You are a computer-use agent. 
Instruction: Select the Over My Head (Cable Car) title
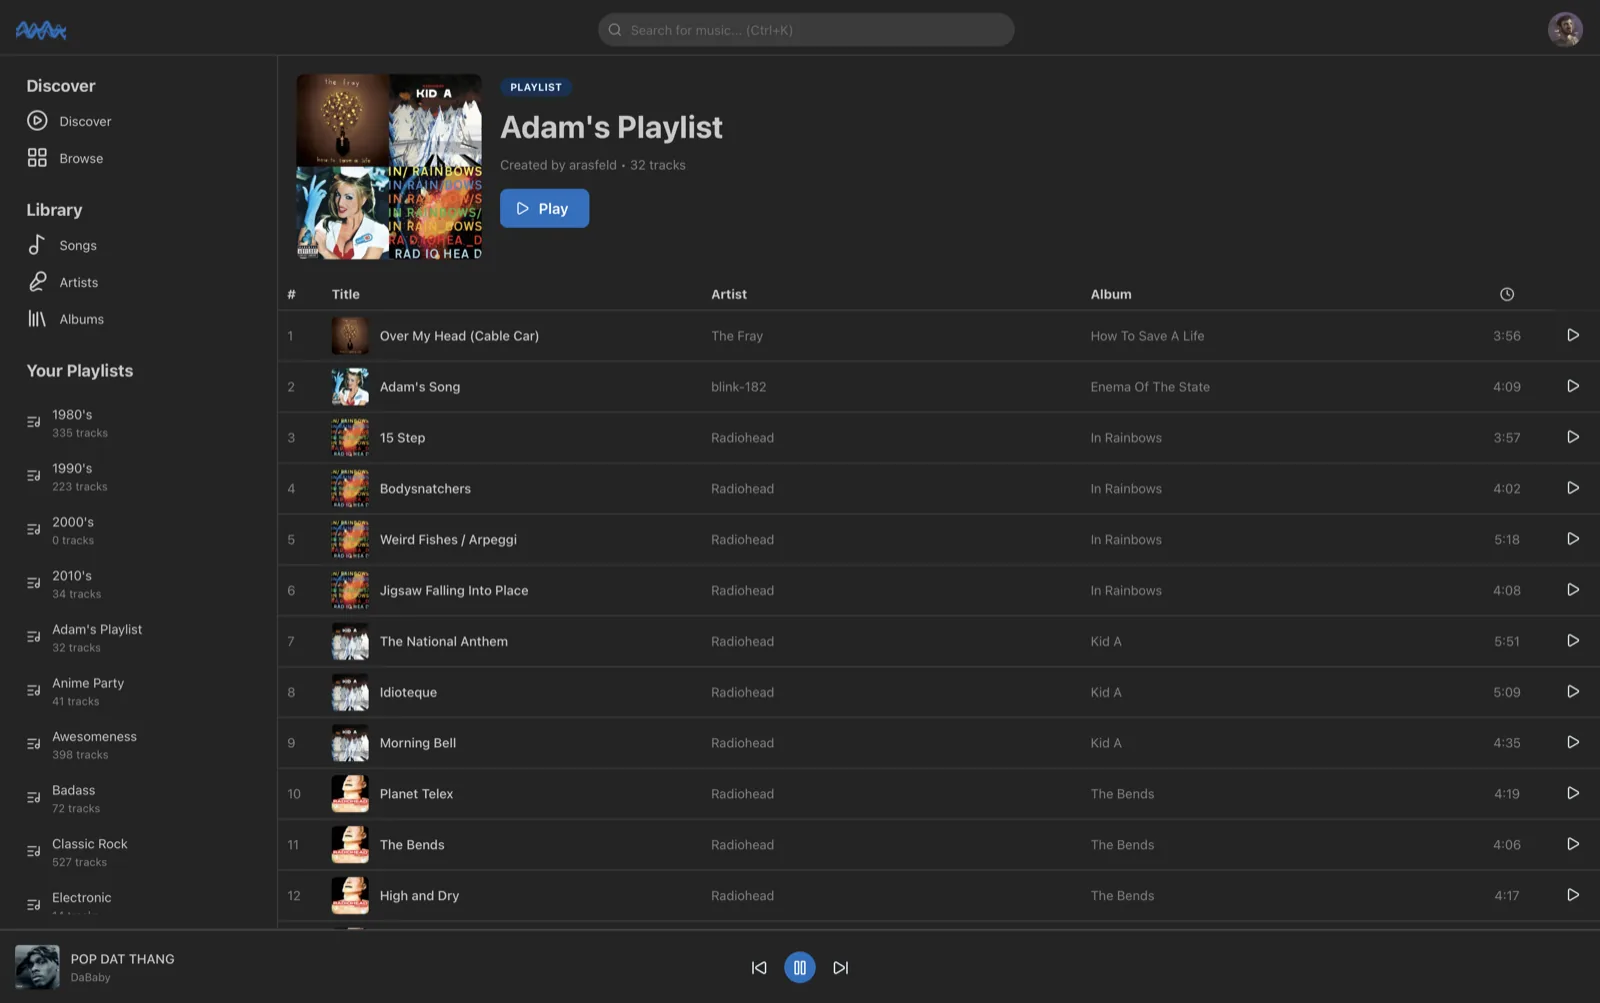click(x=459, y=336)
